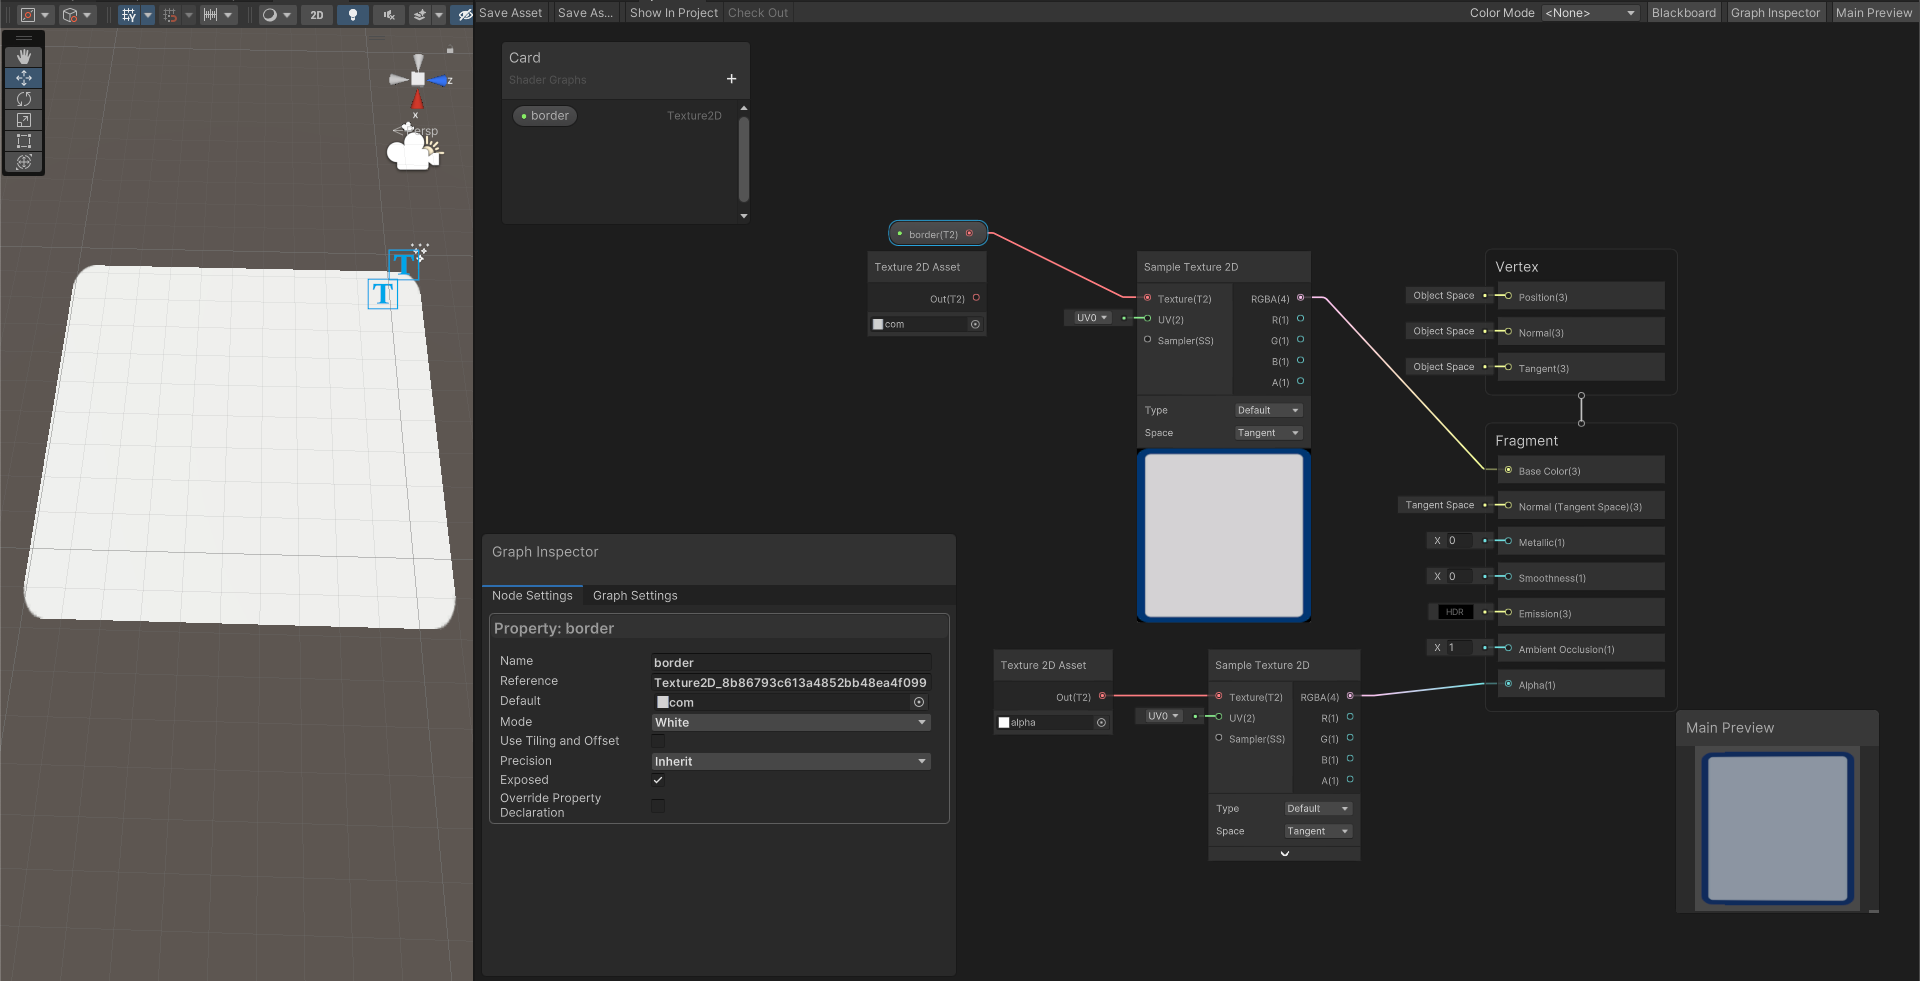Select the Rotate tool
The width and height of the screenshot is (1920, 981).
tap(24, 99)
